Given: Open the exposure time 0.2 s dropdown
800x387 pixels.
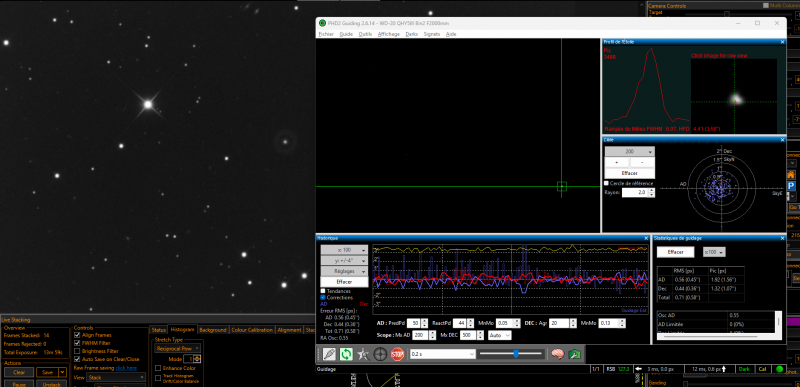Looking at the screenshot, I should pyautogui.click(x=442, y=354).
